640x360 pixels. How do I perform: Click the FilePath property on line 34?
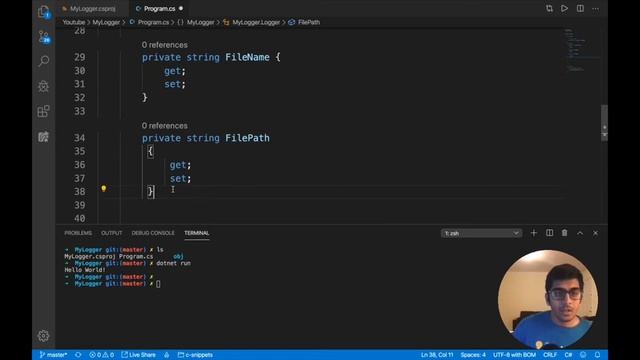coord(247,138)
